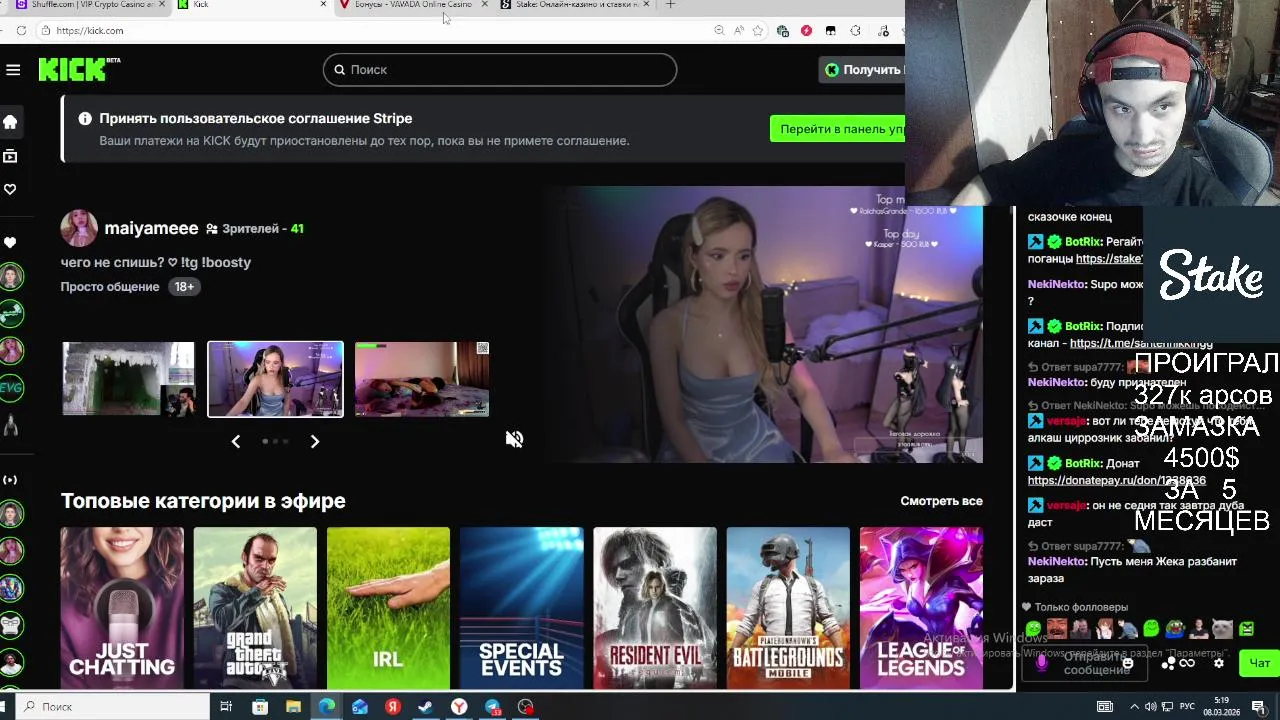Screen dimensions: 1280x720
Task: Click the Получить button in header
Action: pyautogui.click(x=862, y=69)
